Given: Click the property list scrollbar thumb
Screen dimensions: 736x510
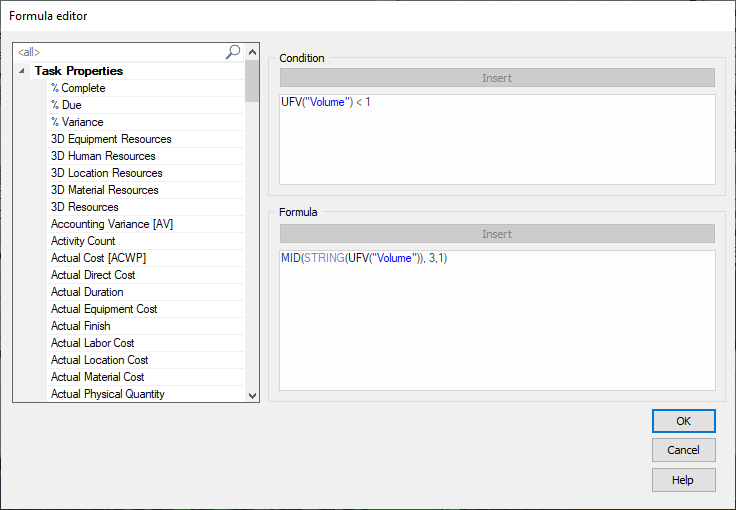Looking at the screenshot, I should coord(252,82).
